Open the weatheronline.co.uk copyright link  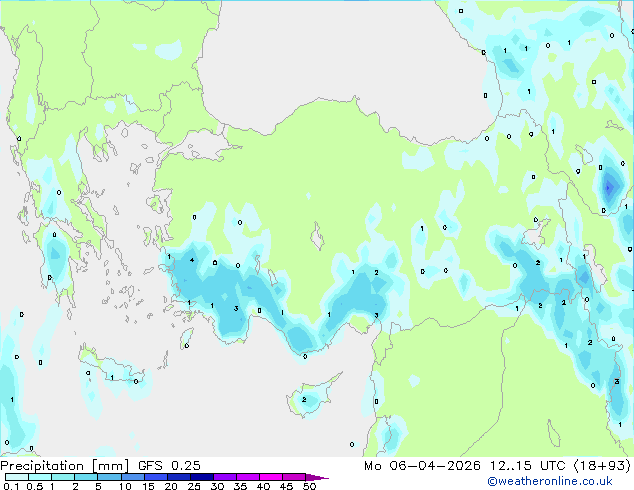point(549,481)
